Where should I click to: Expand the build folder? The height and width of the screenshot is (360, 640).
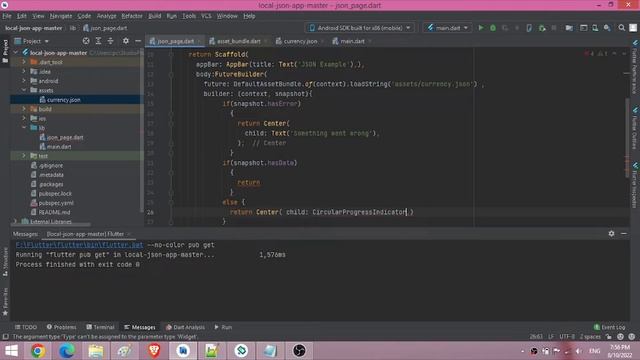[x=24, y=109]
